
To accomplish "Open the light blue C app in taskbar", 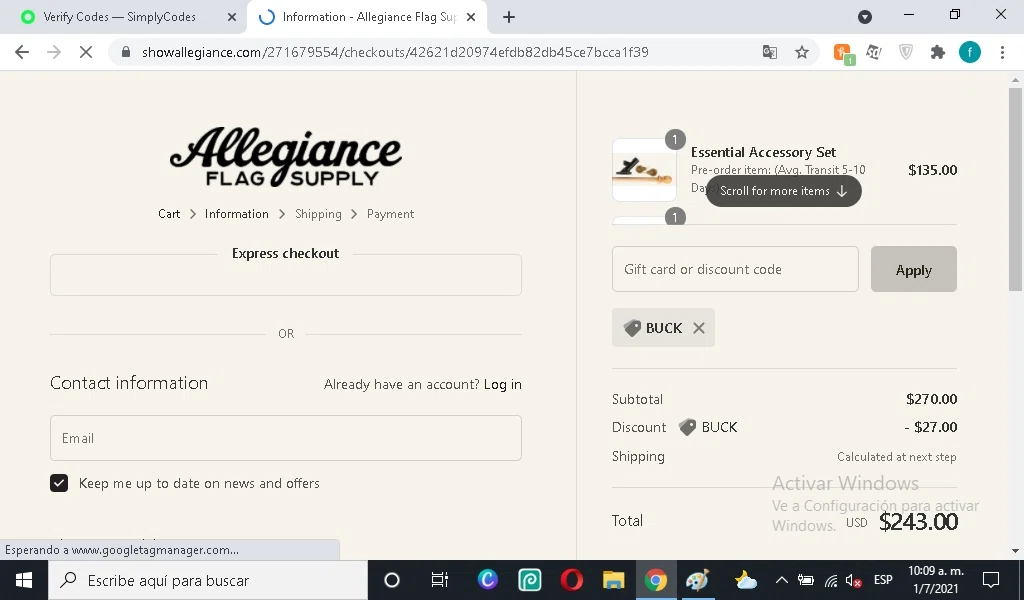I will (x=487, y=580).
